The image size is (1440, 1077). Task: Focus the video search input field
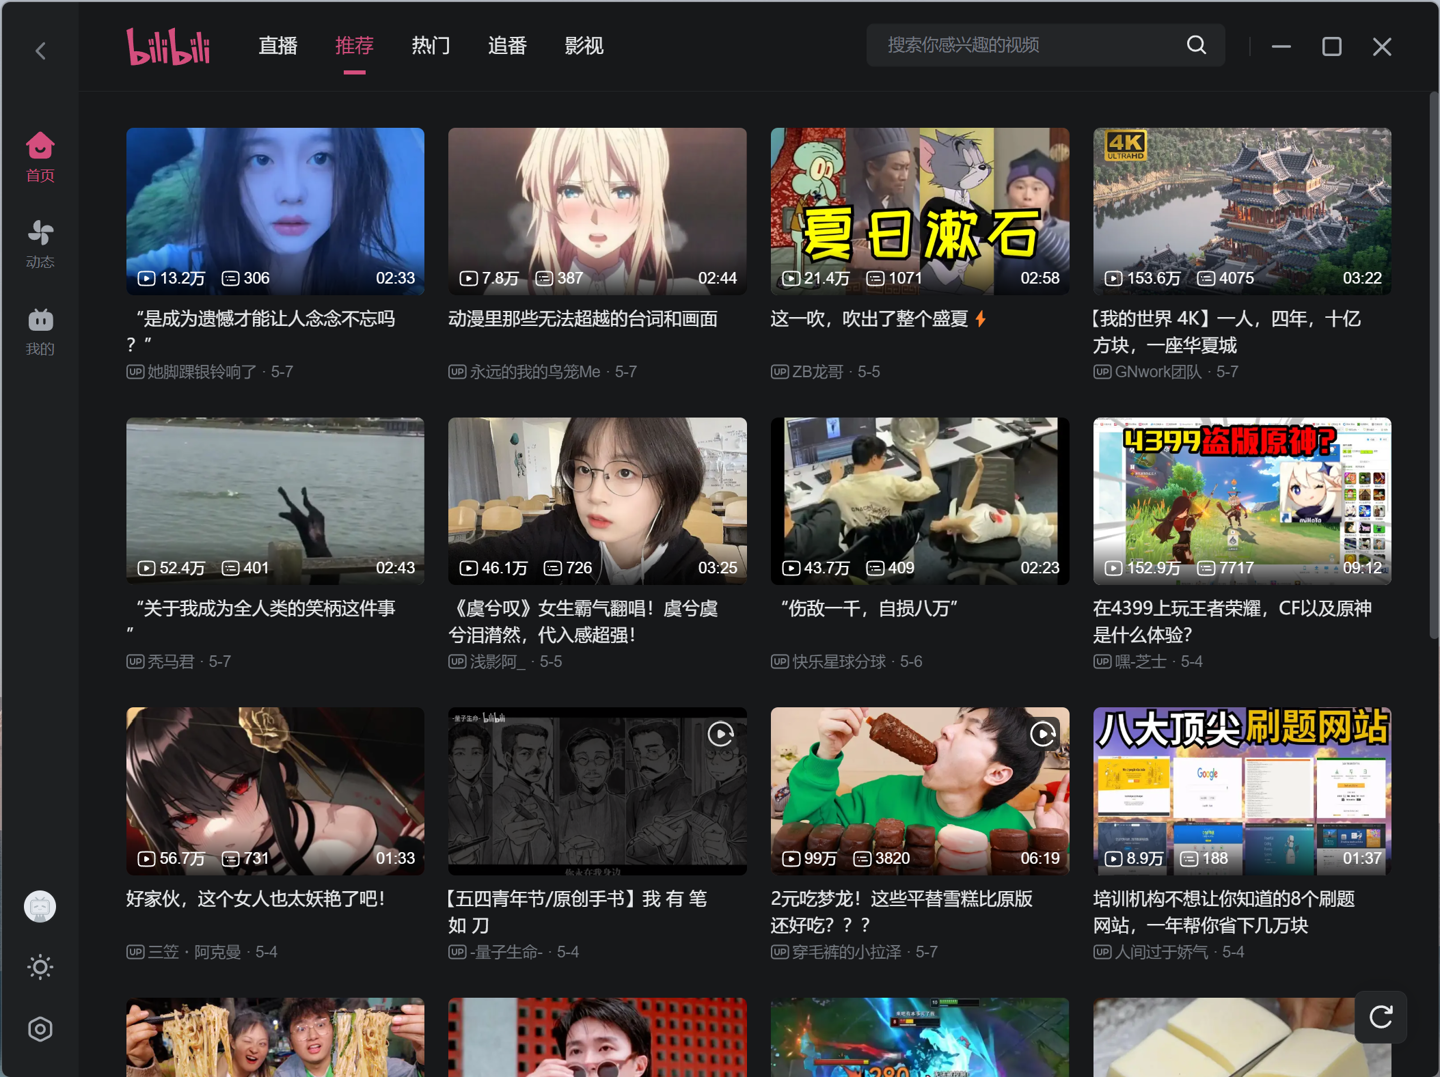[1030, 45]
